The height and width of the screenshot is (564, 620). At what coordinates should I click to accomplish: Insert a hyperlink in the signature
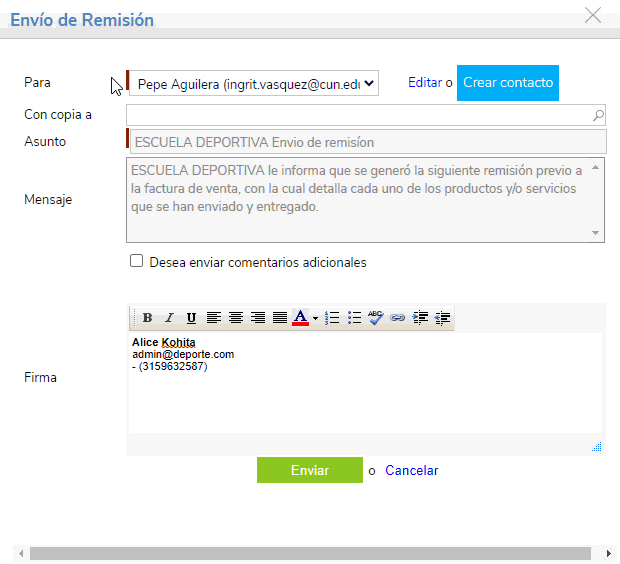coord(397,318)
